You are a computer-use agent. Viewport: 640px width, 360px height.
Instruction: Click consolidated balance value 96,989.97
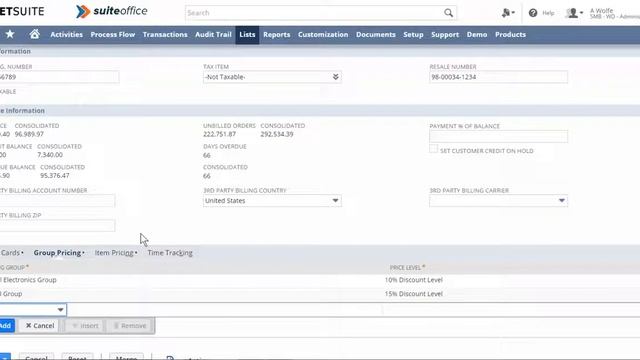(x=29, y=134)
